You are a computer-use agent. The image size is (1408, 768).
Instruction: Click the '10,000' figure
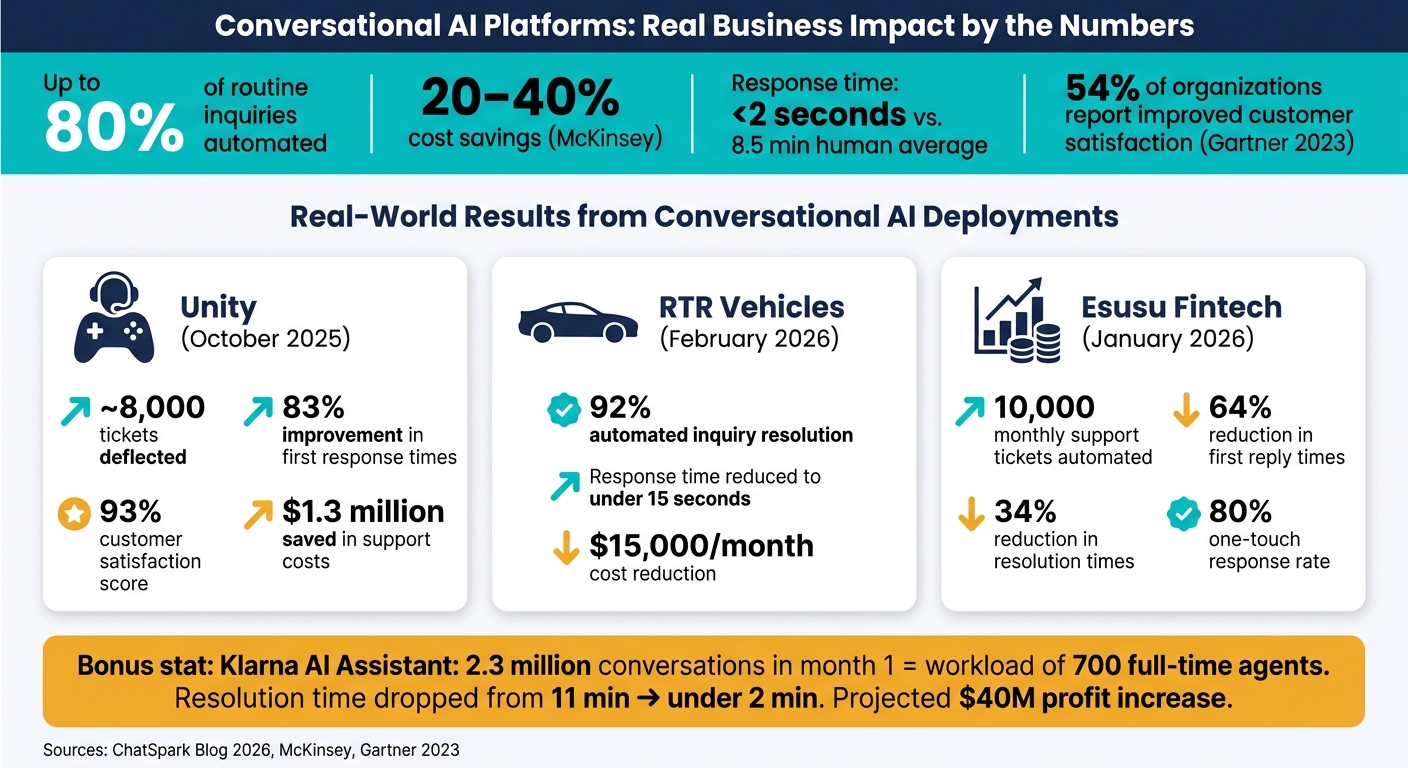1044,407
